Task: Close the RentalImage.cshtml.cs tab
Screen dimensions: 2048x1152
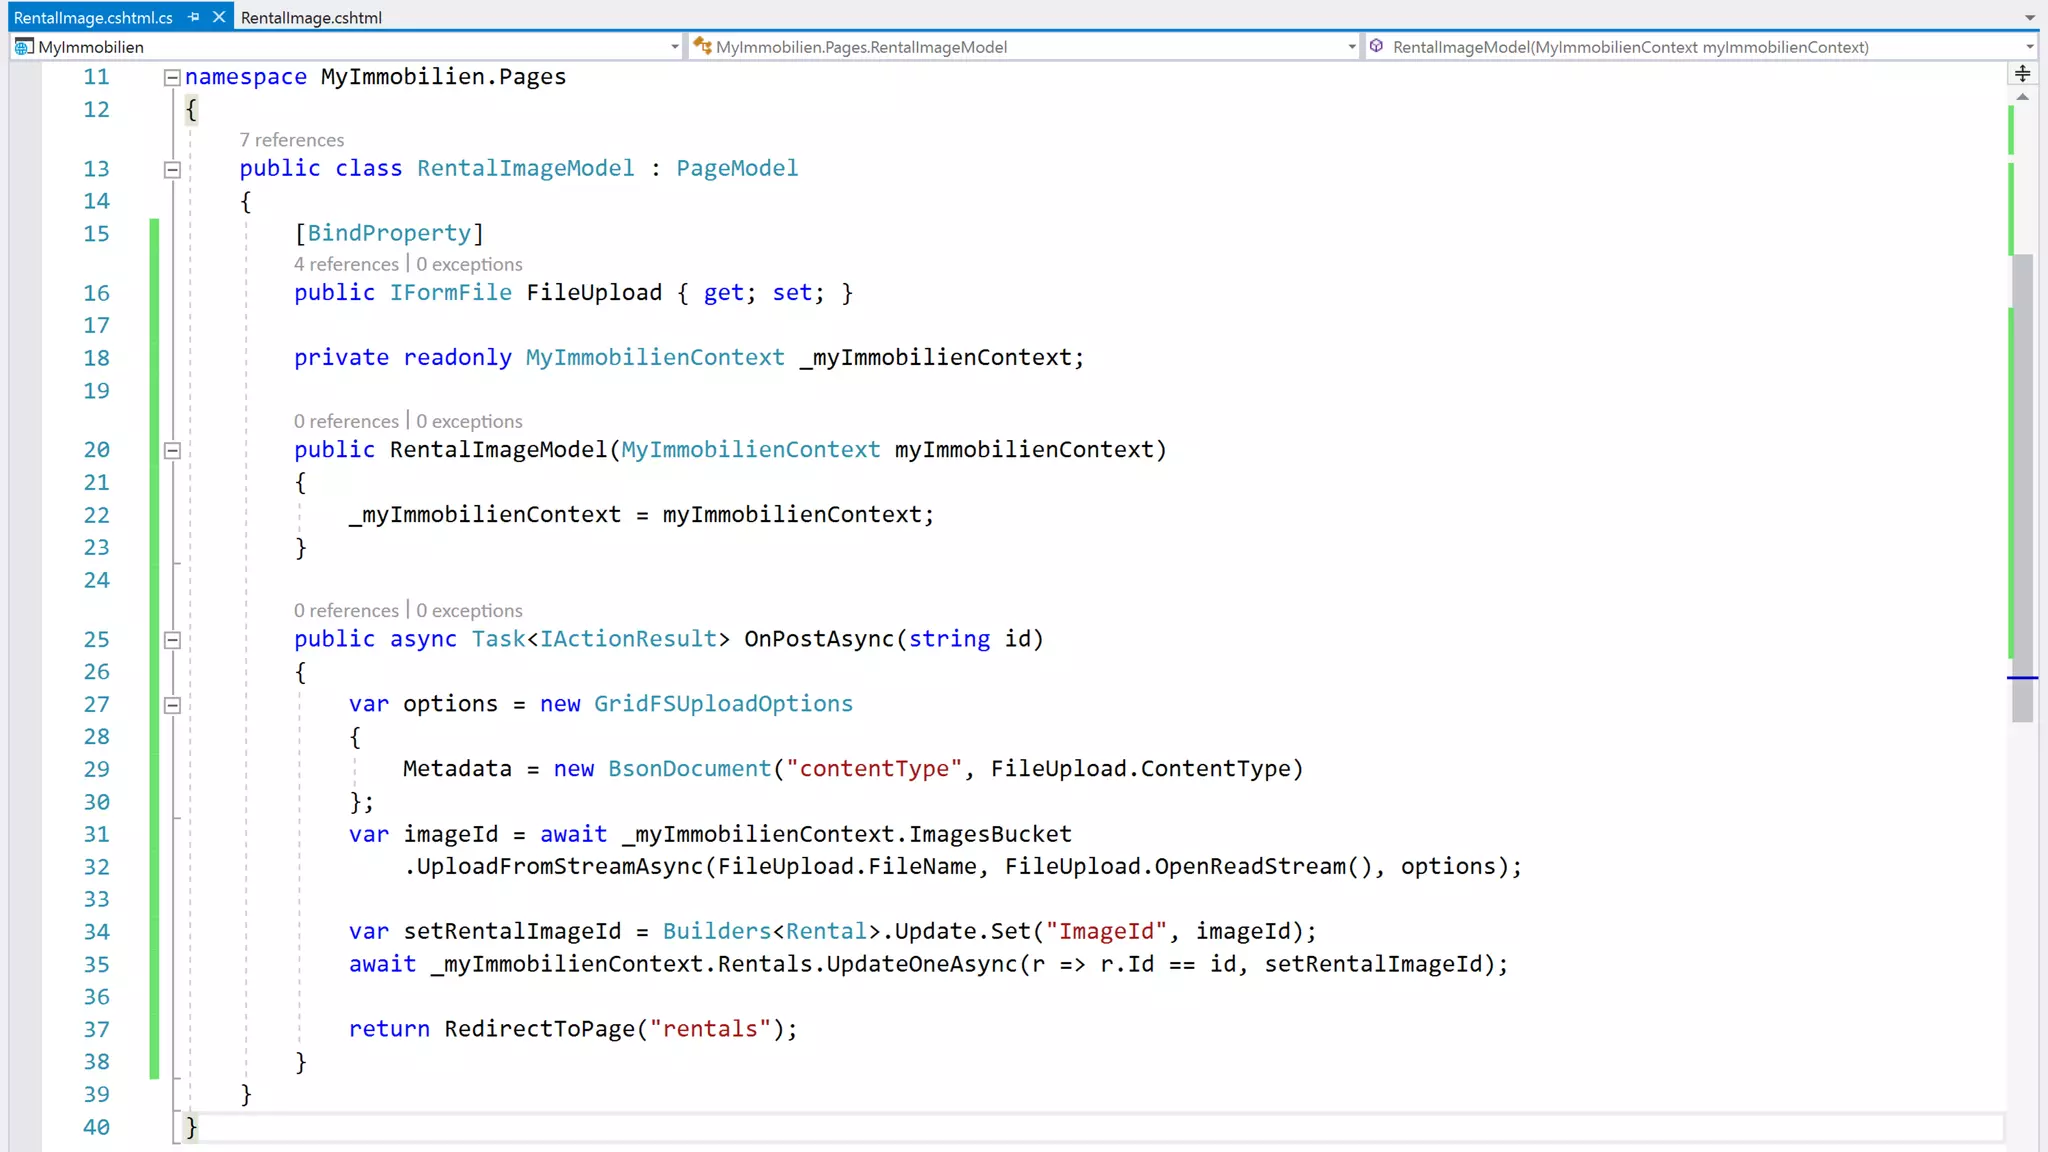Action: [219, 17]
